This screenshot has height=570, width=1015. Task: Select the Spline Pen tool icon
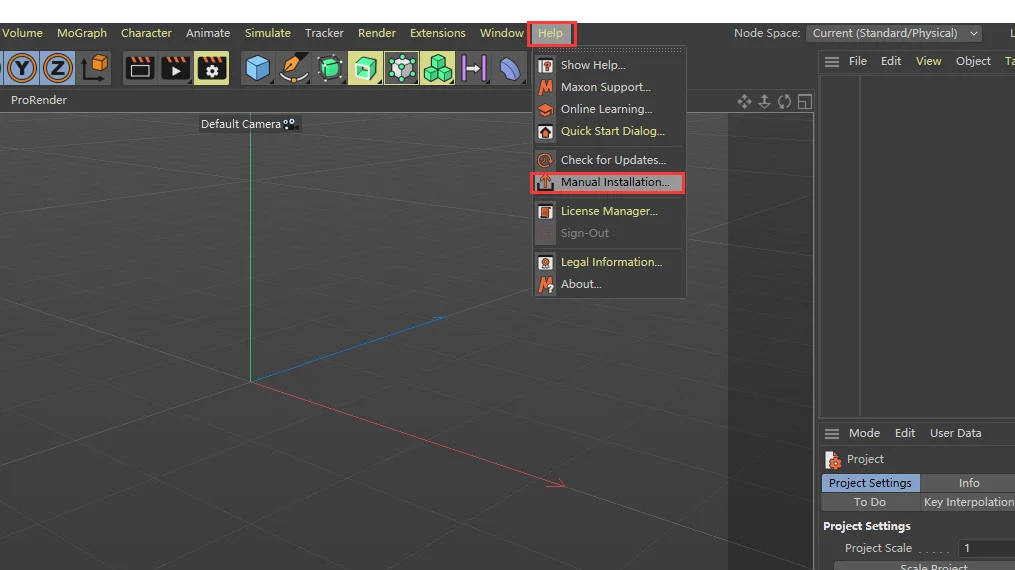(x=294, y=68)
